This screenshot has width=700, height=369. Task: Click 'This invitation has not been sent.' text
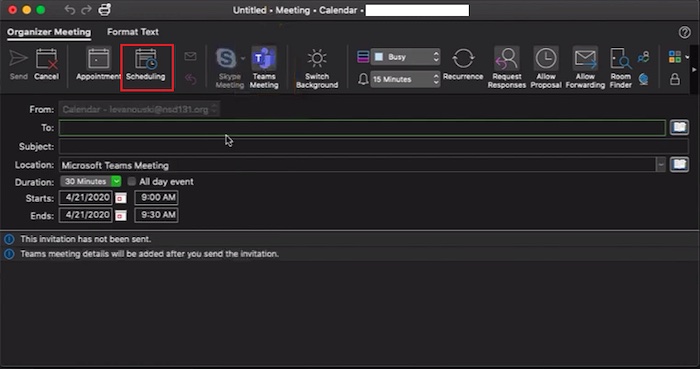(86, 239)
